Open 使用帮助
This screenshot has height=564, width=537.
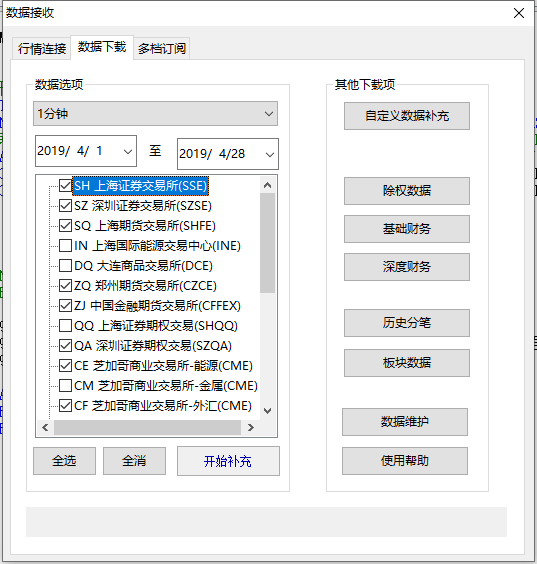coord(405,461)
